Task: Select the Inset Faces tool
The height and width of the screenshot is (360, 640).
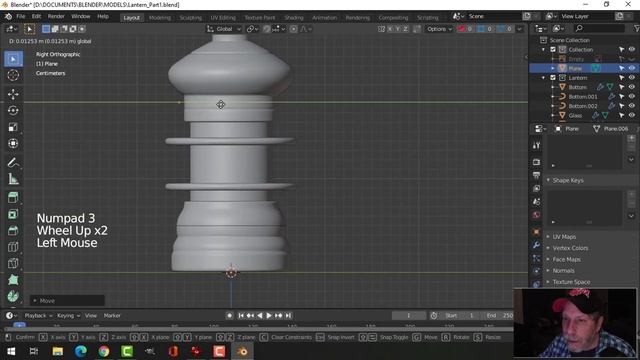Action: pyautogui.click(x=13, y=214)
